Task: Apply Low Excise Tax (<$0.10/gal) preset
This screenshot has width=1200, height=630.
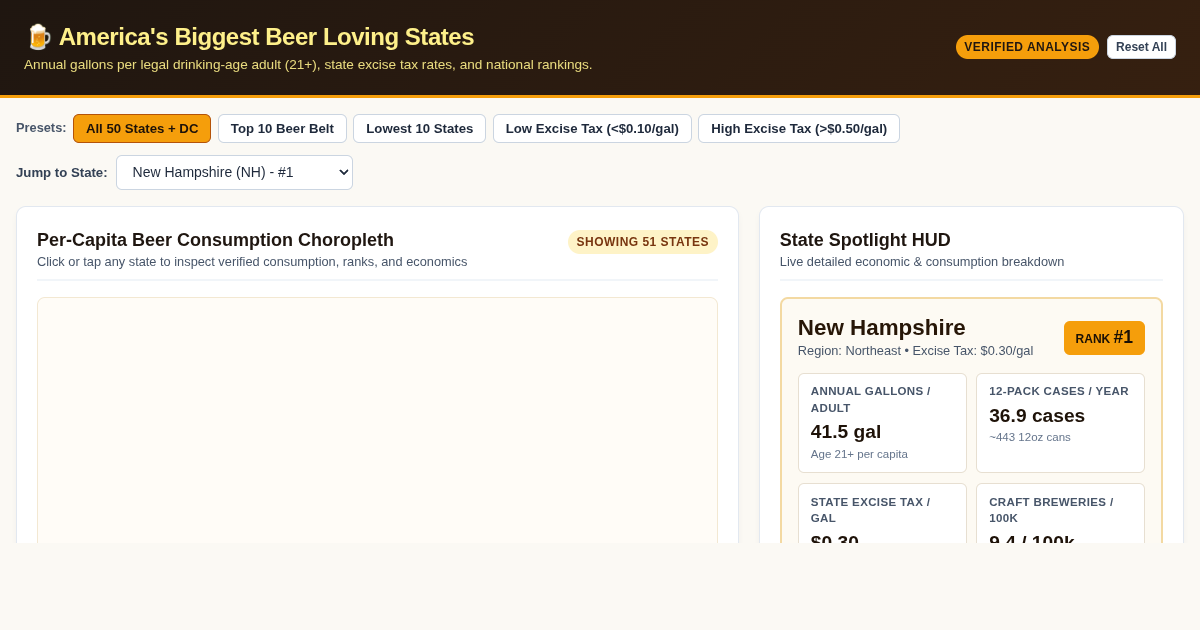Action: coord(592,128)
